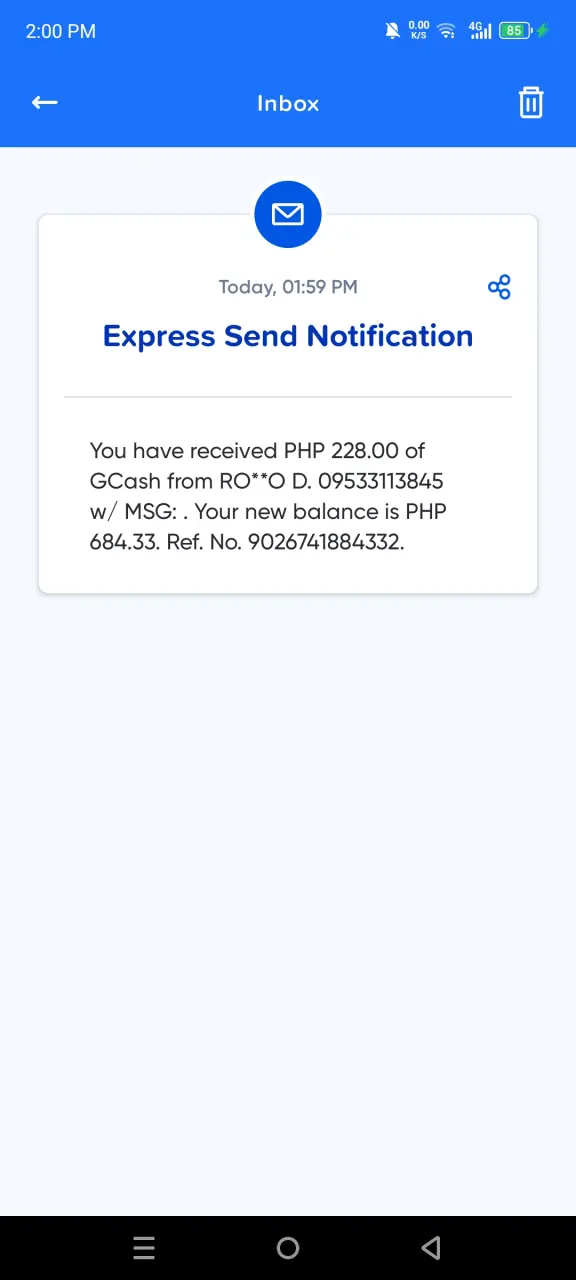Tap the back arrow in the header
576x1280 pixels.
tap(44, 103)
